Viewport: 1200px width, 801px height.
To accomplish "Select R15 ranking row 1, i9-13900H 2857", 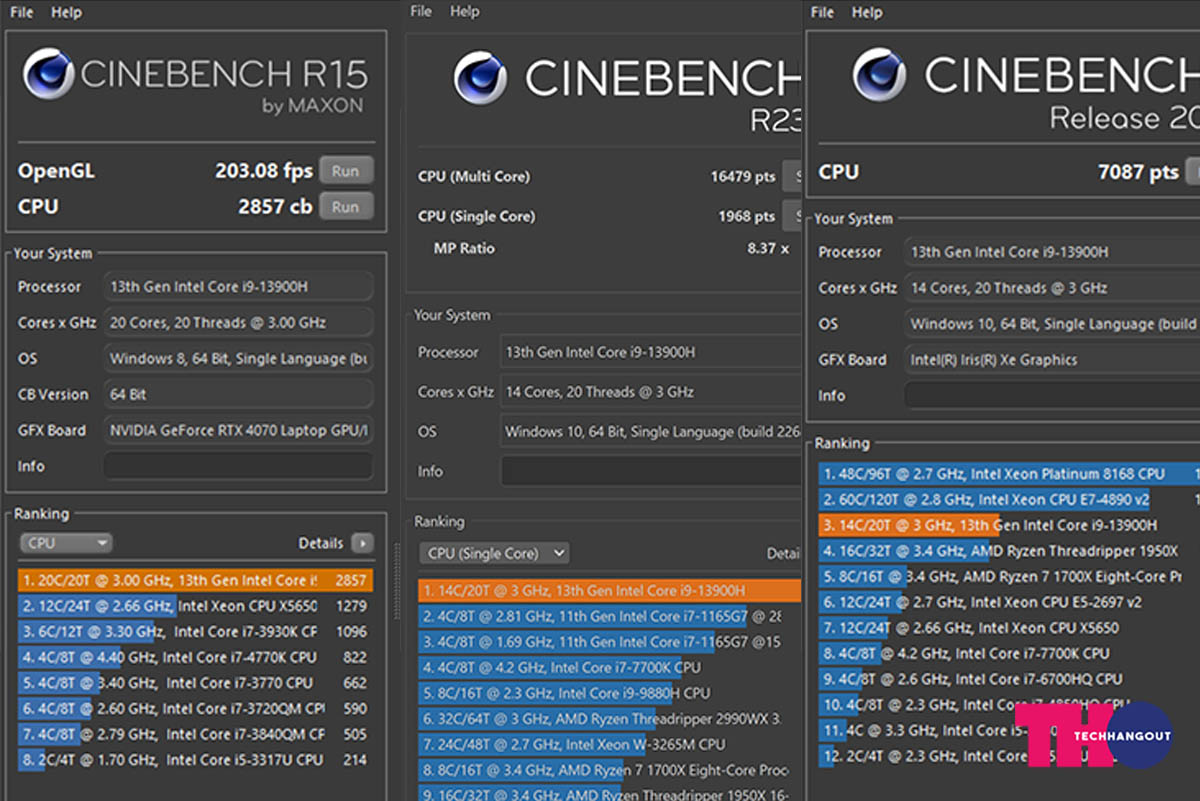I will coord(195,580).
